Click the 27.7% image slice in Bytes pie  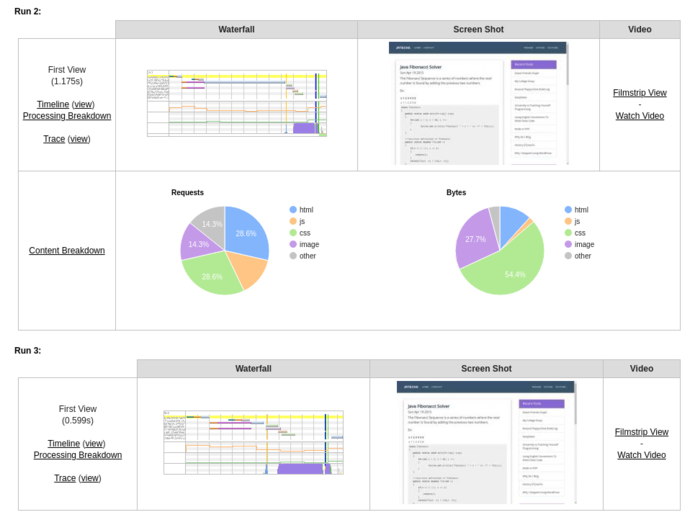click(474, 240)
